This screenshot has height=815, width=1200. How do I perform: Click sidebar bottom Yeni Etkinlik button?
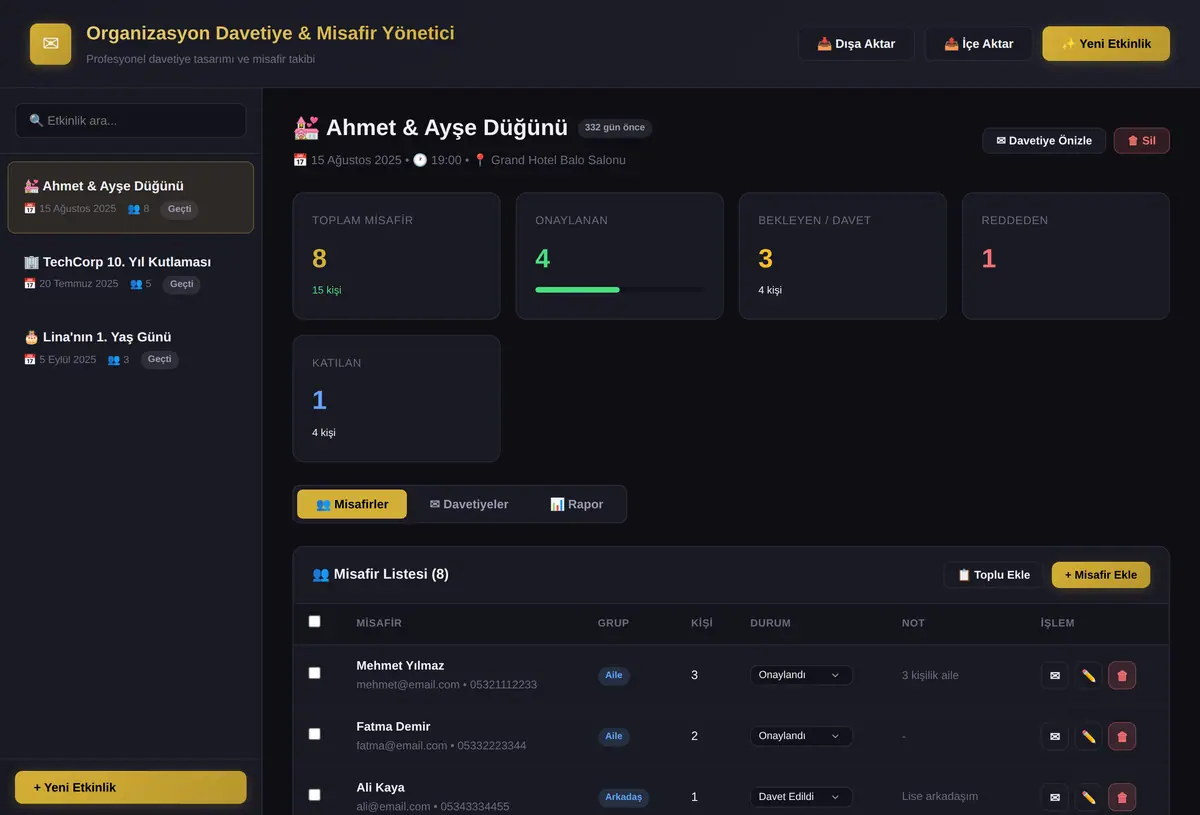131,787
